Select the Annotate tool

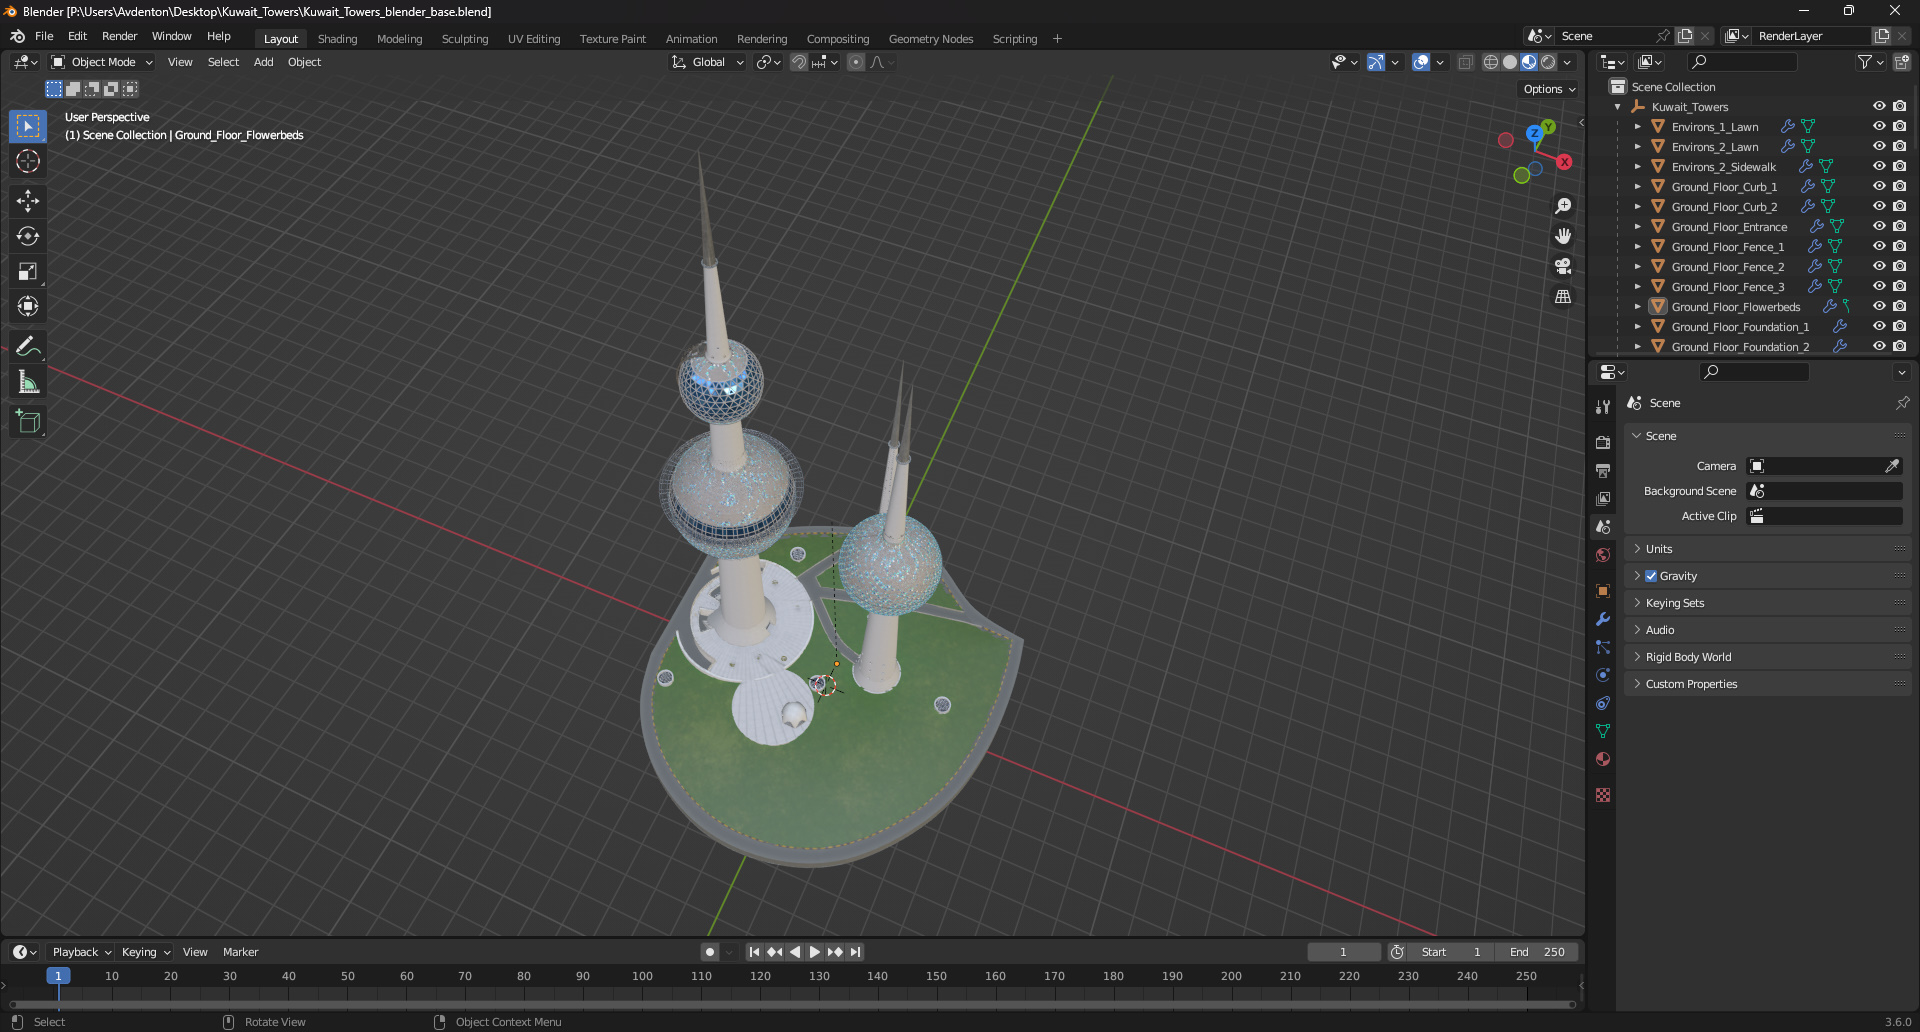pyautogui.click(x=28, y=346)
